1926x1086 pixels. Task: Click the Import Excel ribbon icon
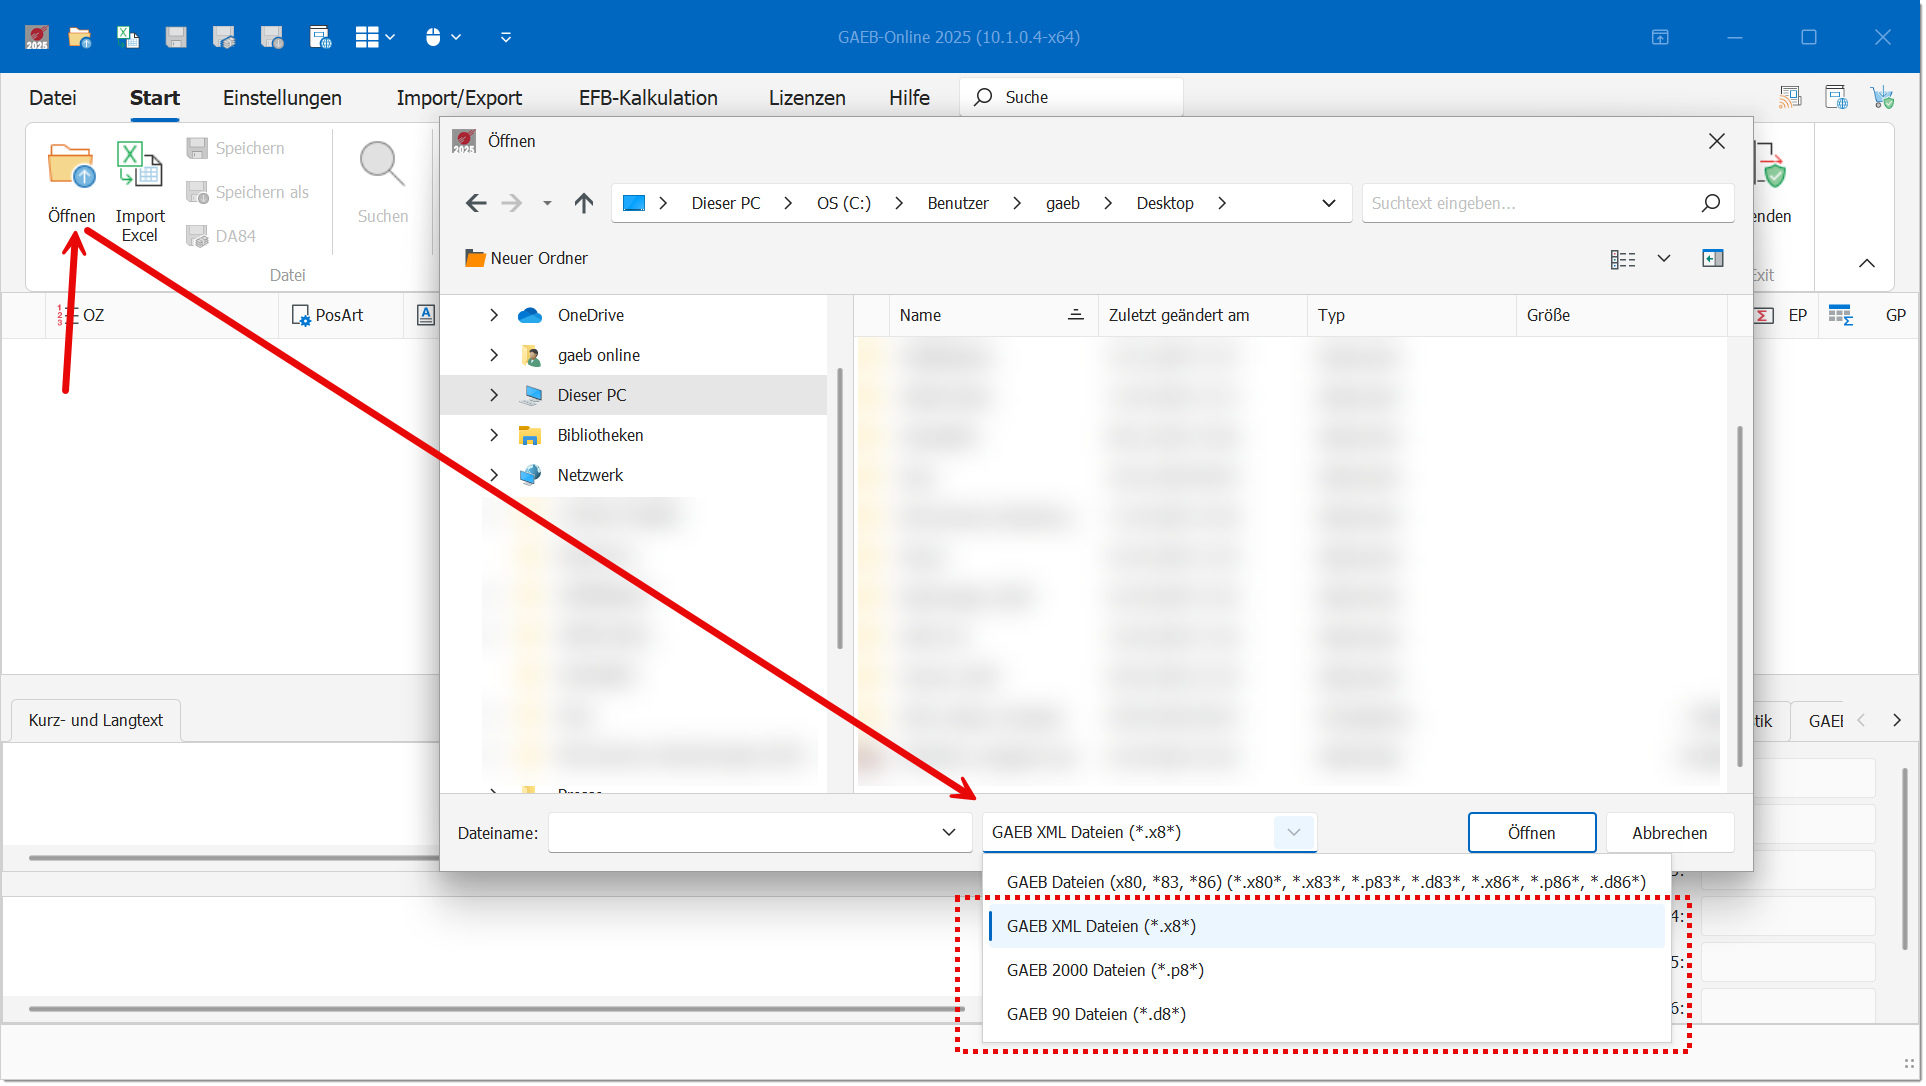[139, 165]
